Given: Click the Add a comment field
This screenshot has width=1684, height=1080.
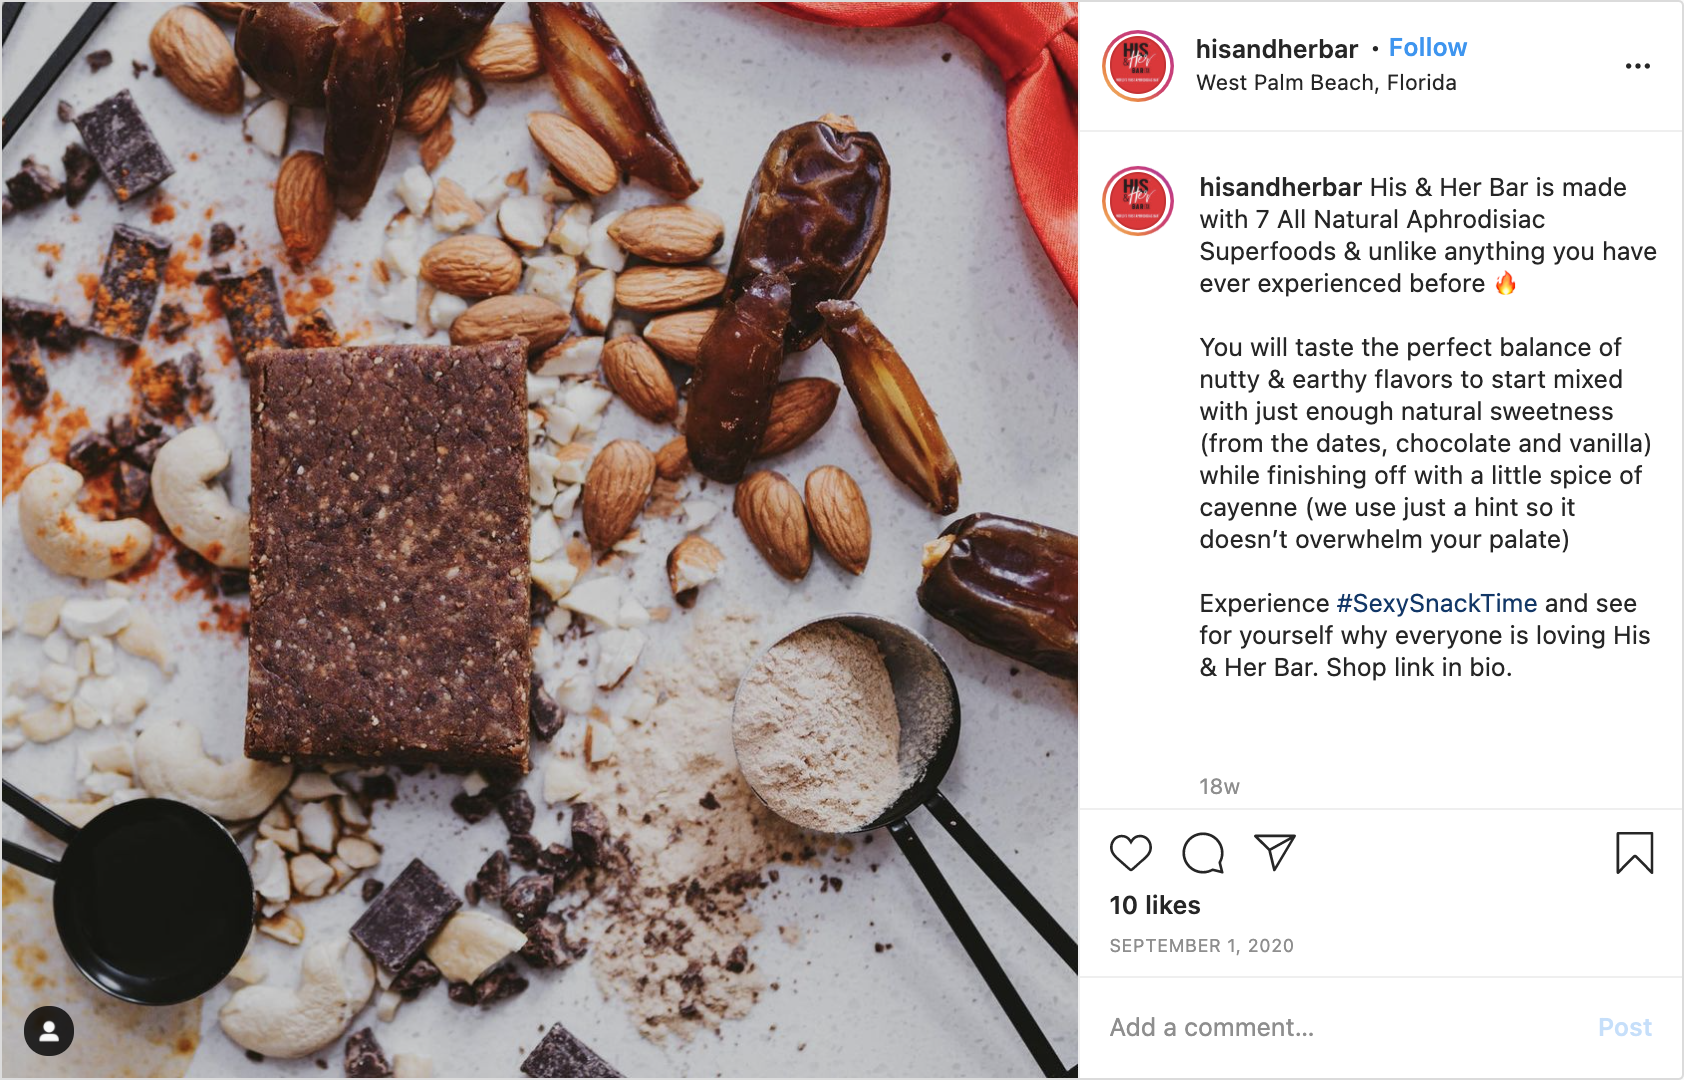Looking at the screenshot, I should [1340, 1027].
